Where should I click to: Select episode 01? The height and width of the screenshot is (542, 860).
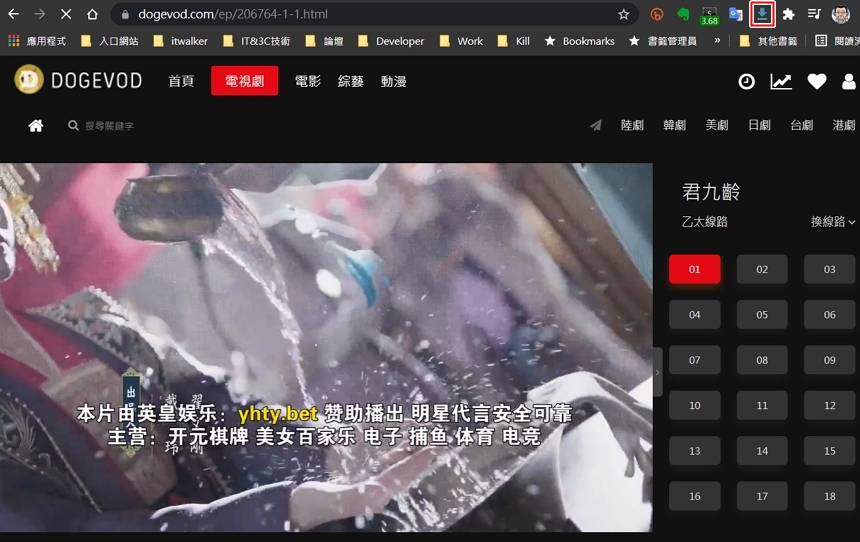click(x=694, y=269)
